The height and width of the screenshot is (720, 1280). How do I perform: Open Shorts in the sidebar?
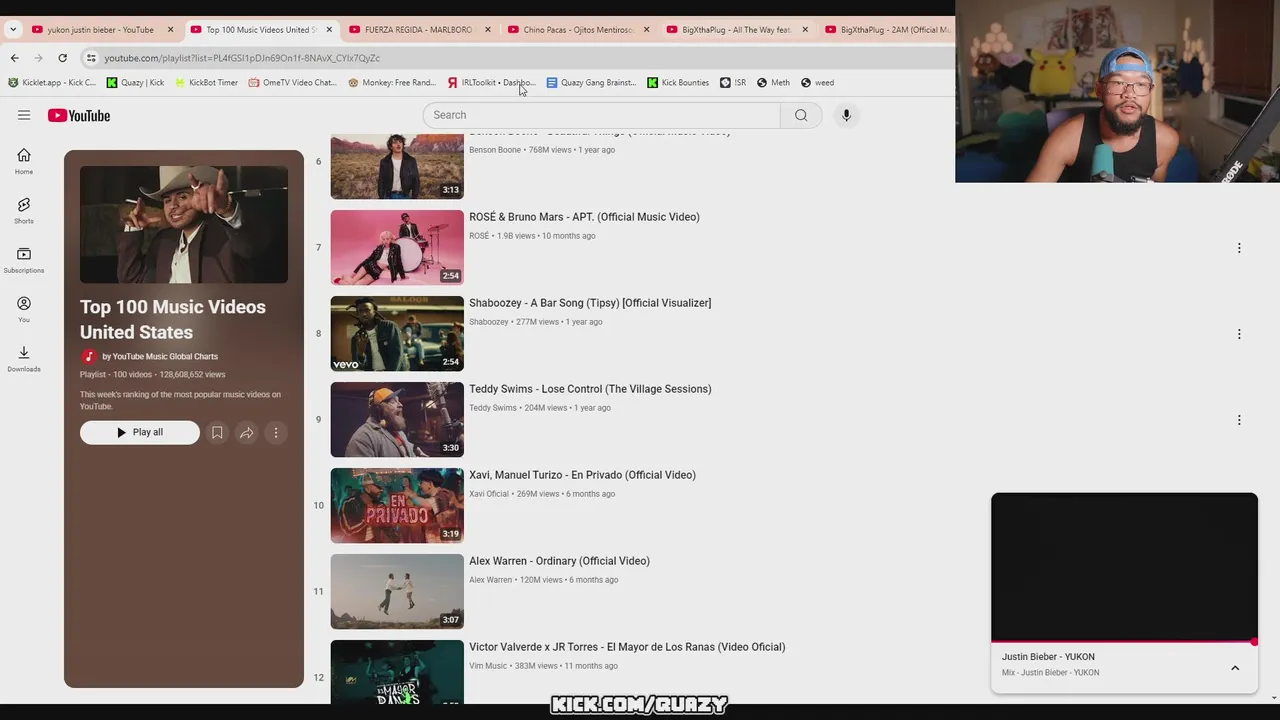pyautogui.click(x=24, y=210)
